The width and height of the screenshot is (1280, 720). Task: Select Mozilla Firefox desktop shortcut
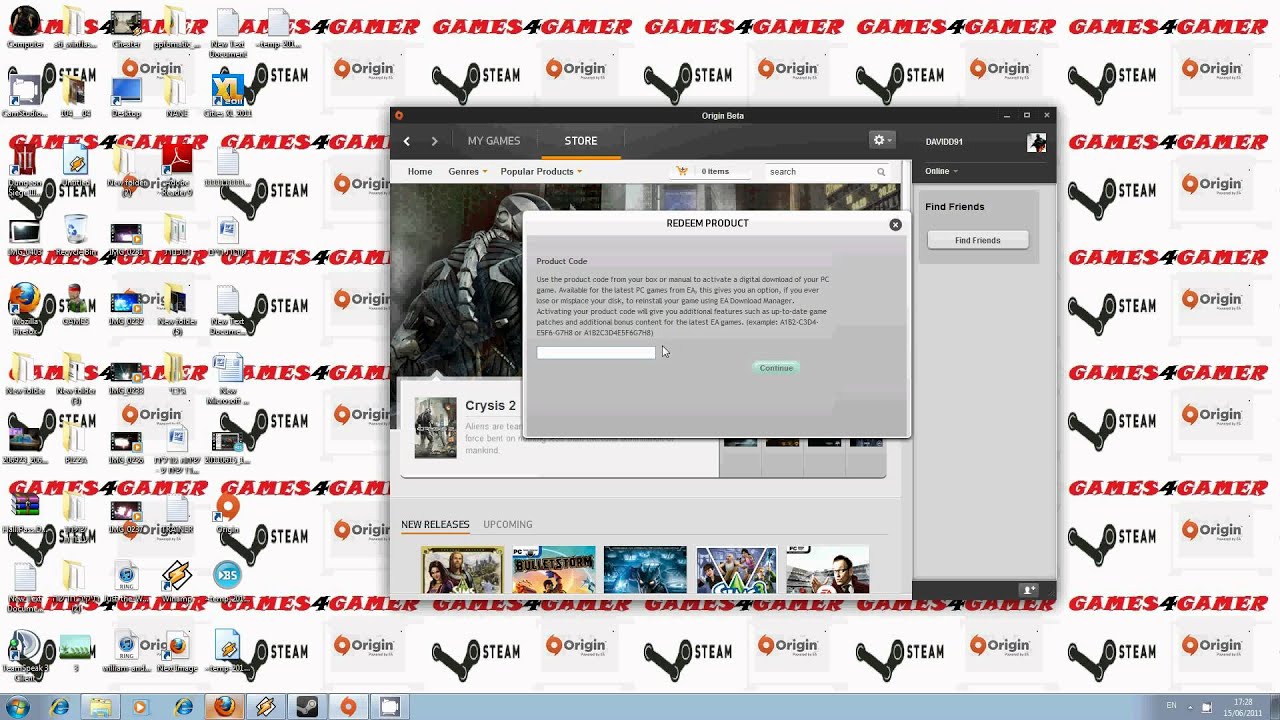point(24,309)
